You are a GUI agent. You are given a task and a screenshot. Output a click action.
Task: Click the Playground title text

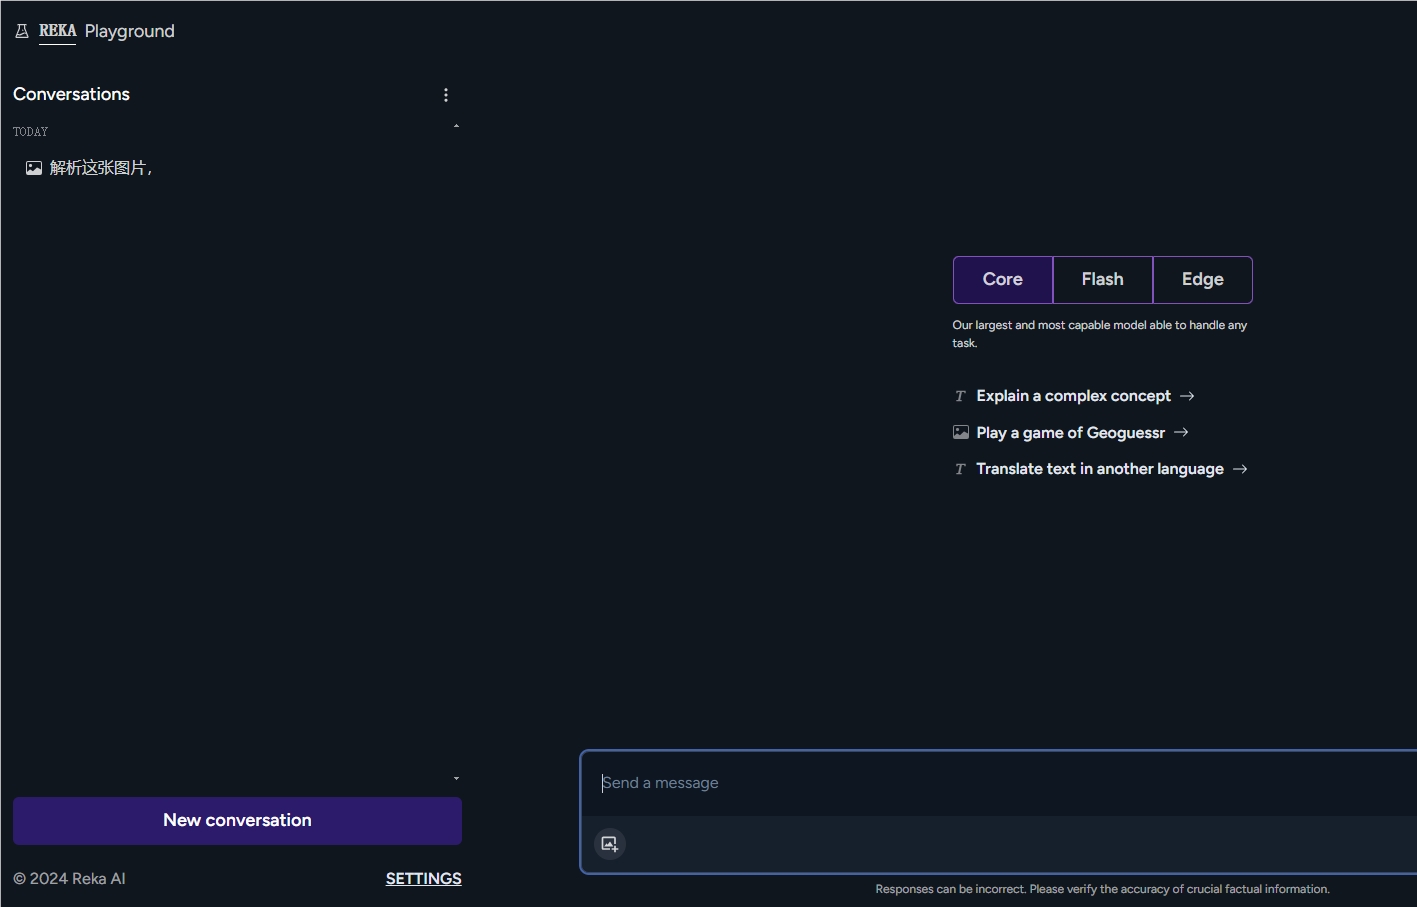130,31
